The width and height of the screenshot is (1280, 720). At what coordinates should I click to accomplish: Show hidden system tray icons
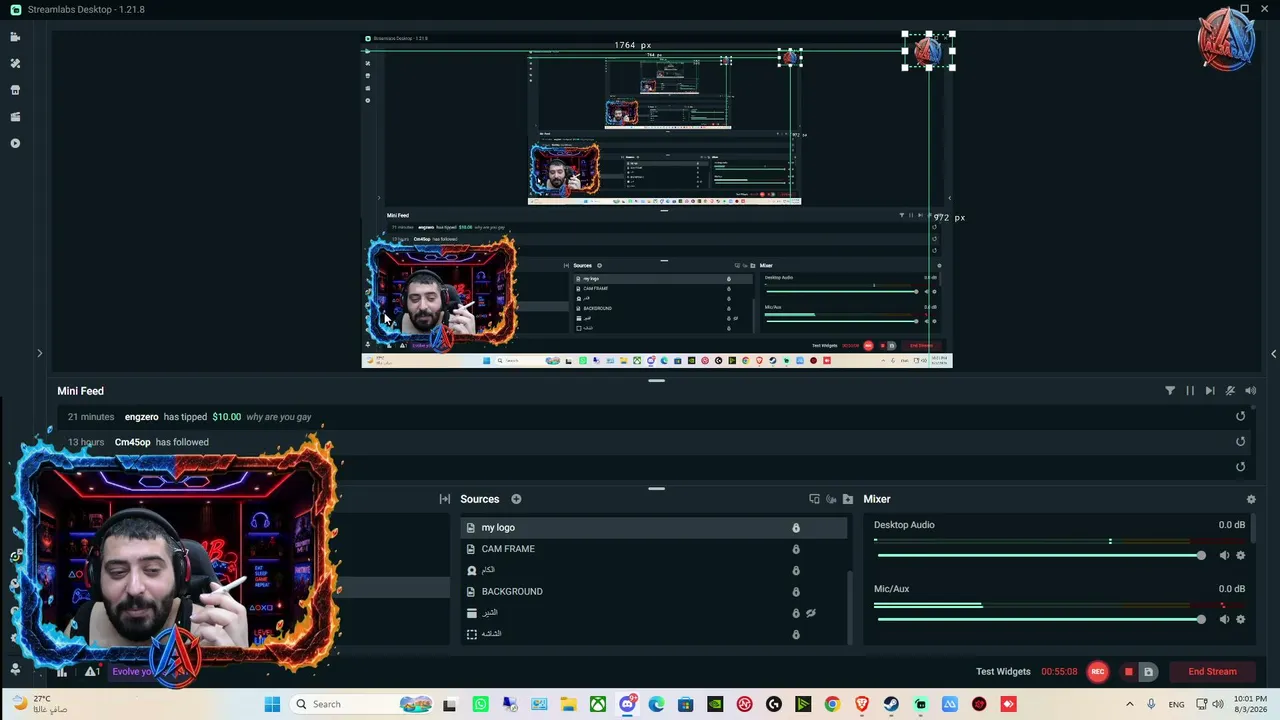click(x=1130, y=704)
